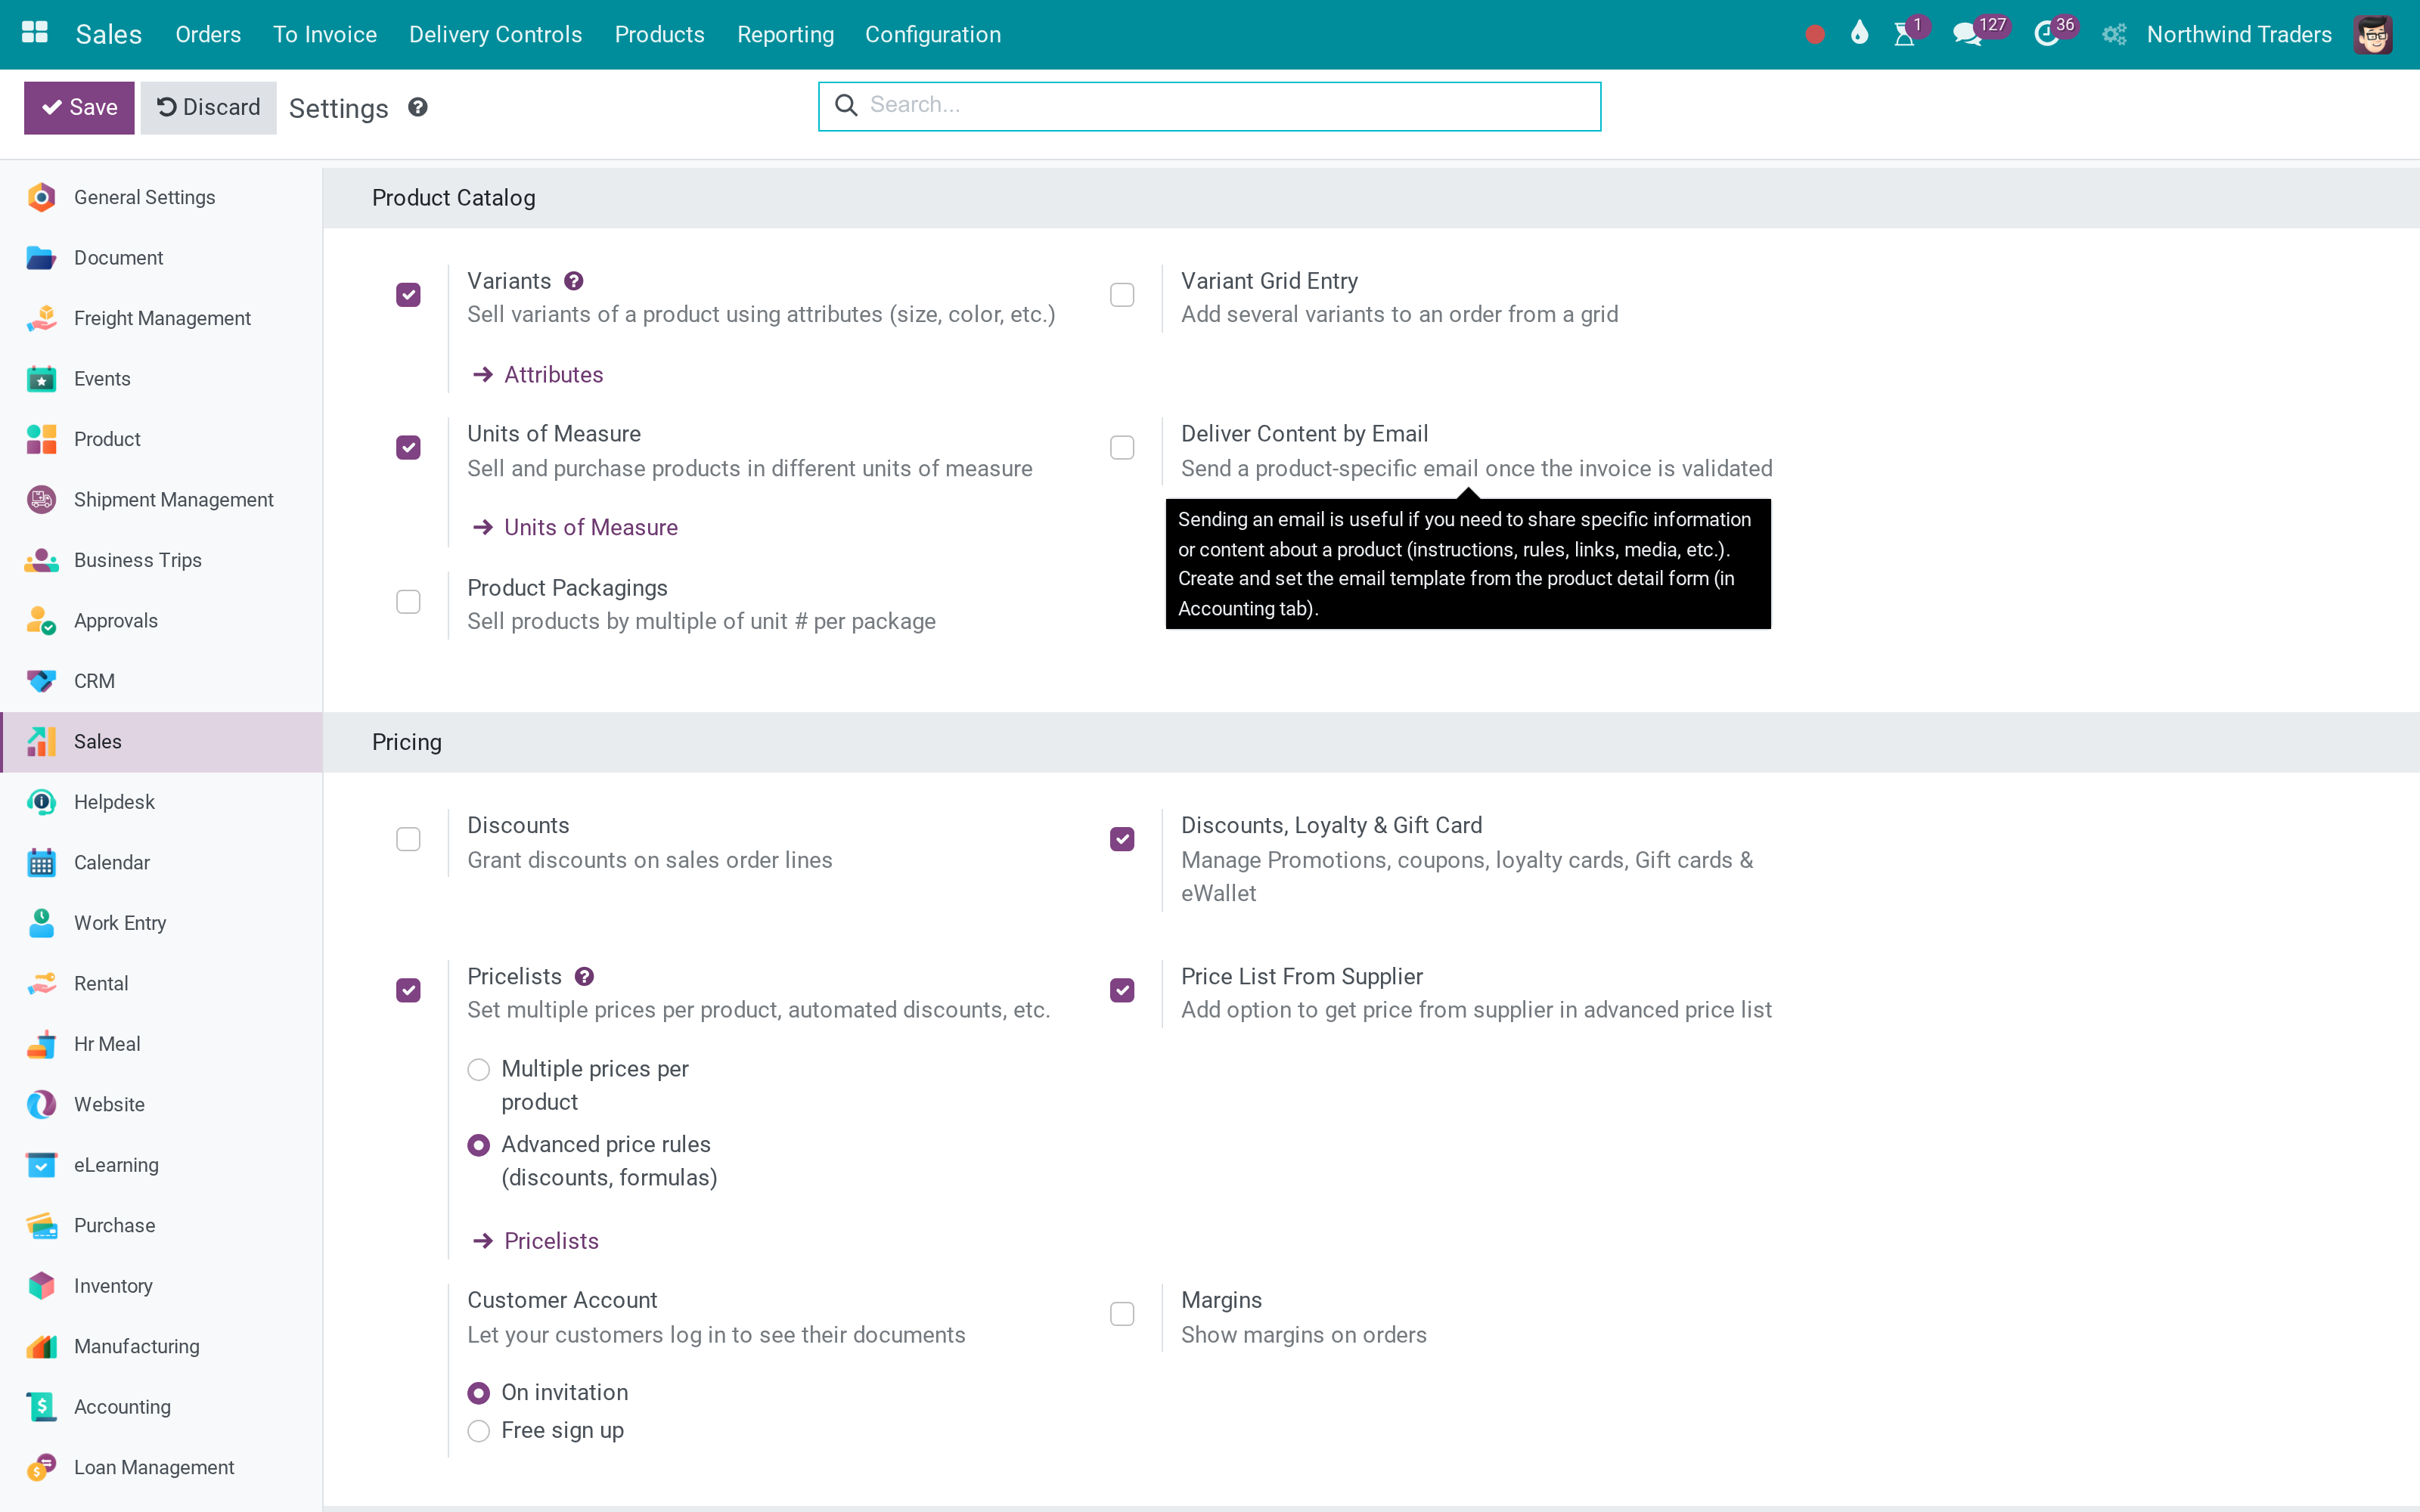
Task: Enable the Margins checkbox
Action: [x=1122, y=1314]
